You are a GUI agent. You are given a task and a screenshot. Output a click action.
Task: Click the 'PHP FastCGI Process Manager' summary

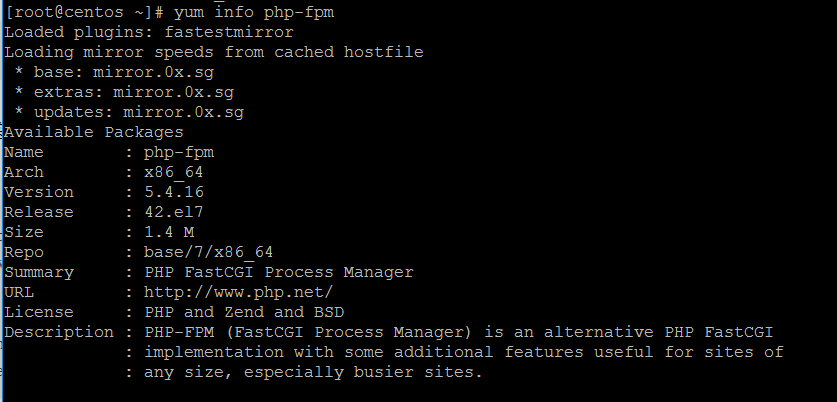pyautogui.click(x=279, y=272)
